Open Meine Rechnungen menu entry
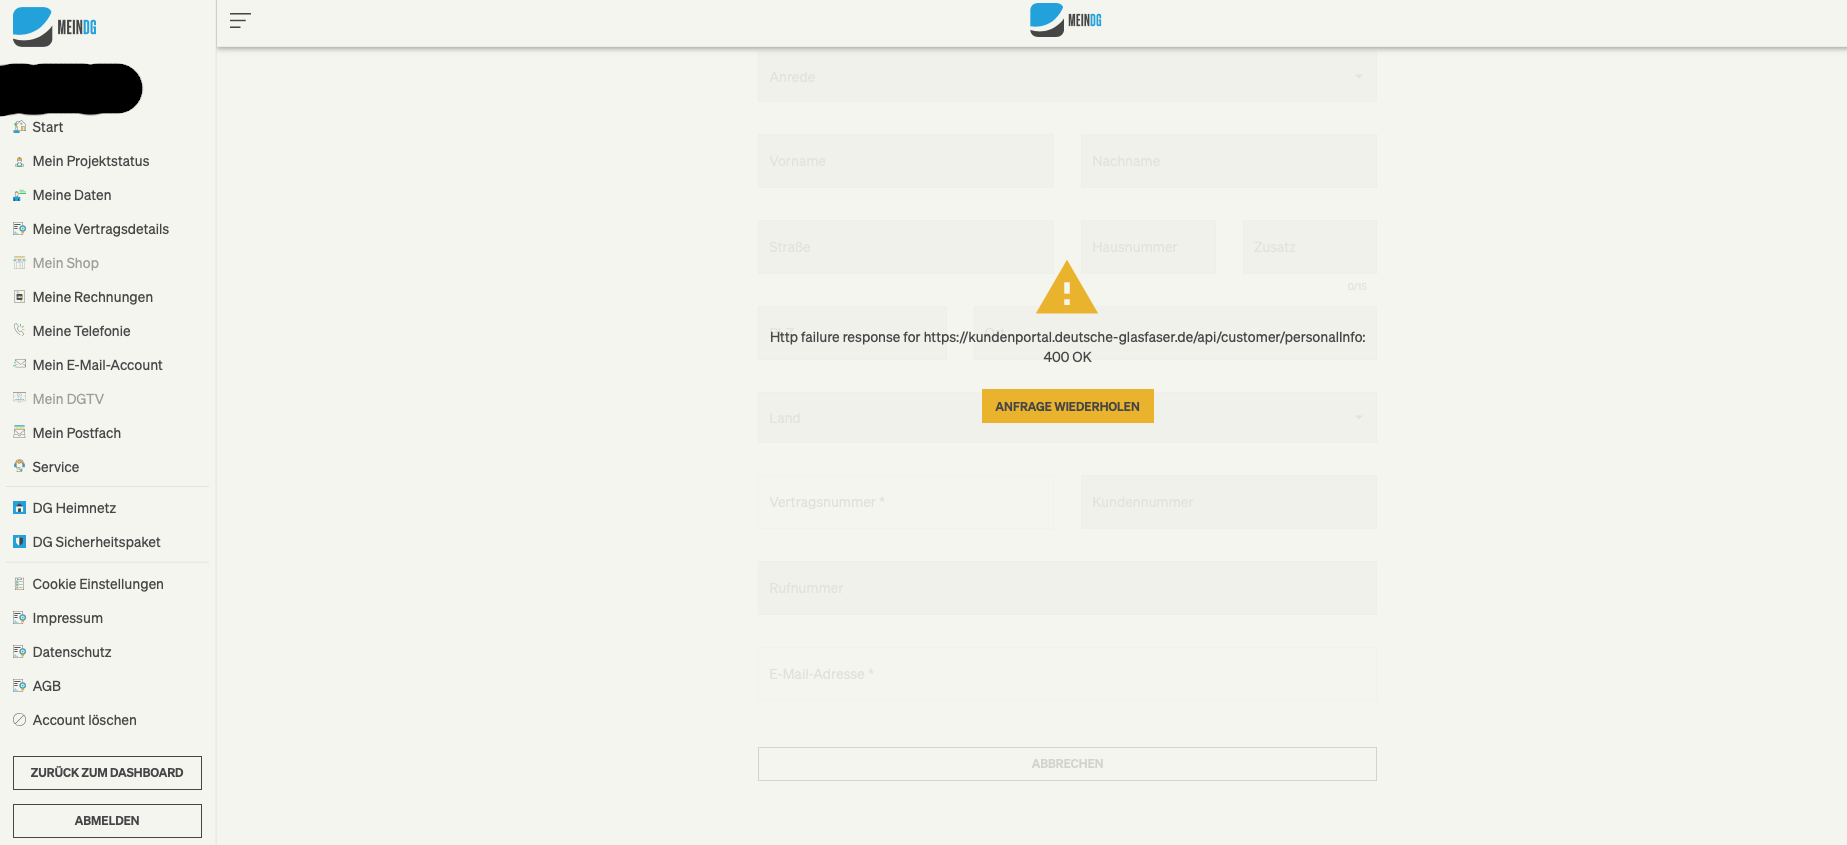Screen dimensions: 1847x845 (93, 297)
